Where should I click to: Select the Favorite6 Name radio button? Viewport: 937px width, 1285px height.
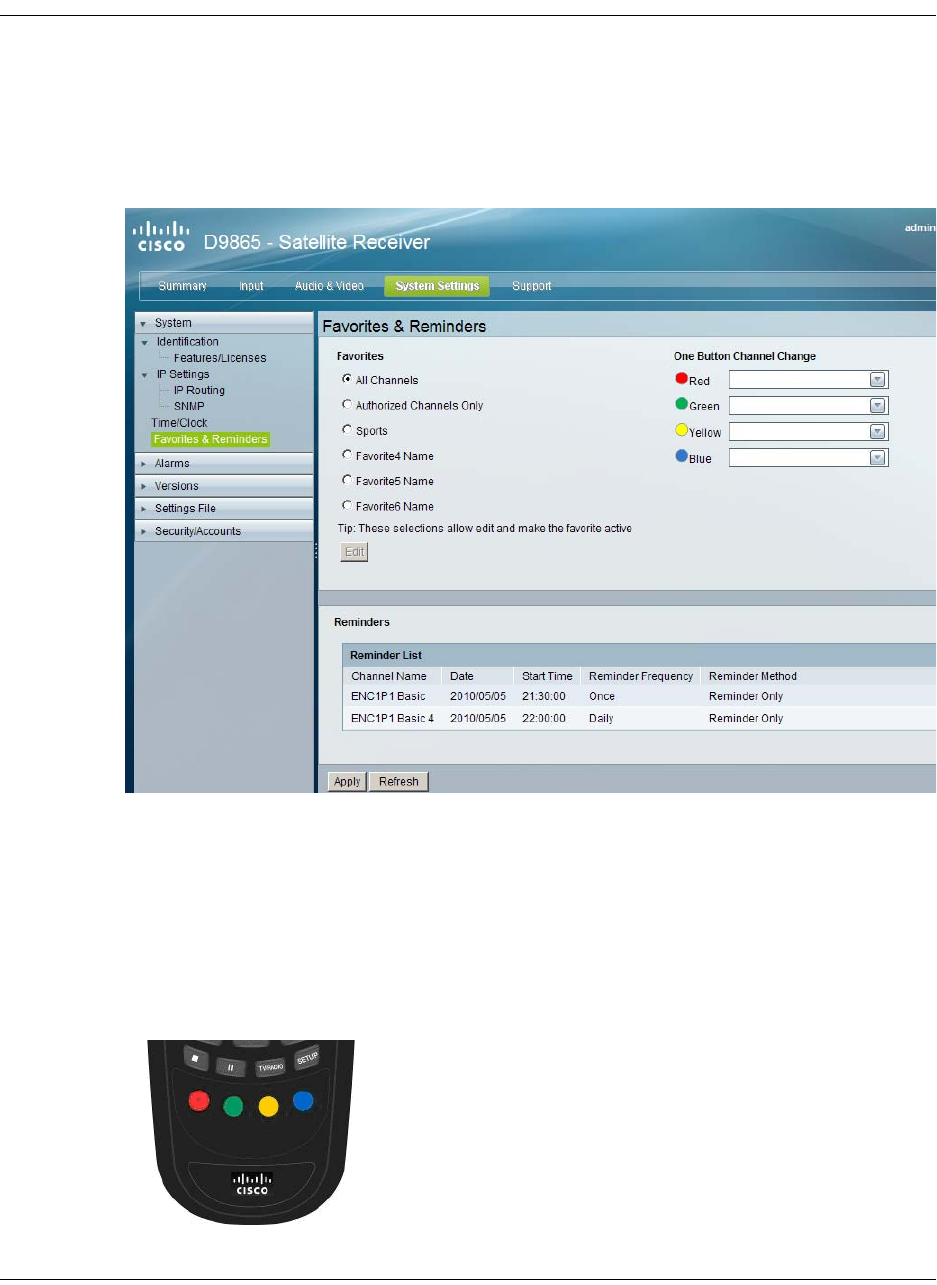tap(347, 505)
